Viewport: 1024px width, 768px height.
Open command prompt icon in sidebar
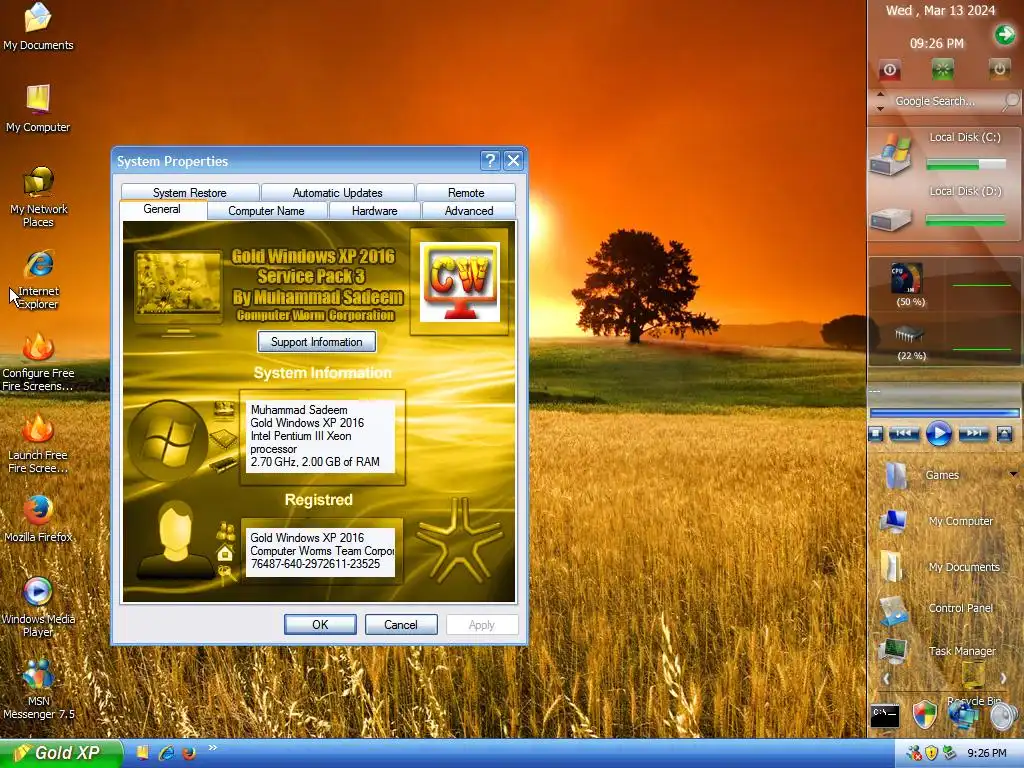tap(885, 715)
